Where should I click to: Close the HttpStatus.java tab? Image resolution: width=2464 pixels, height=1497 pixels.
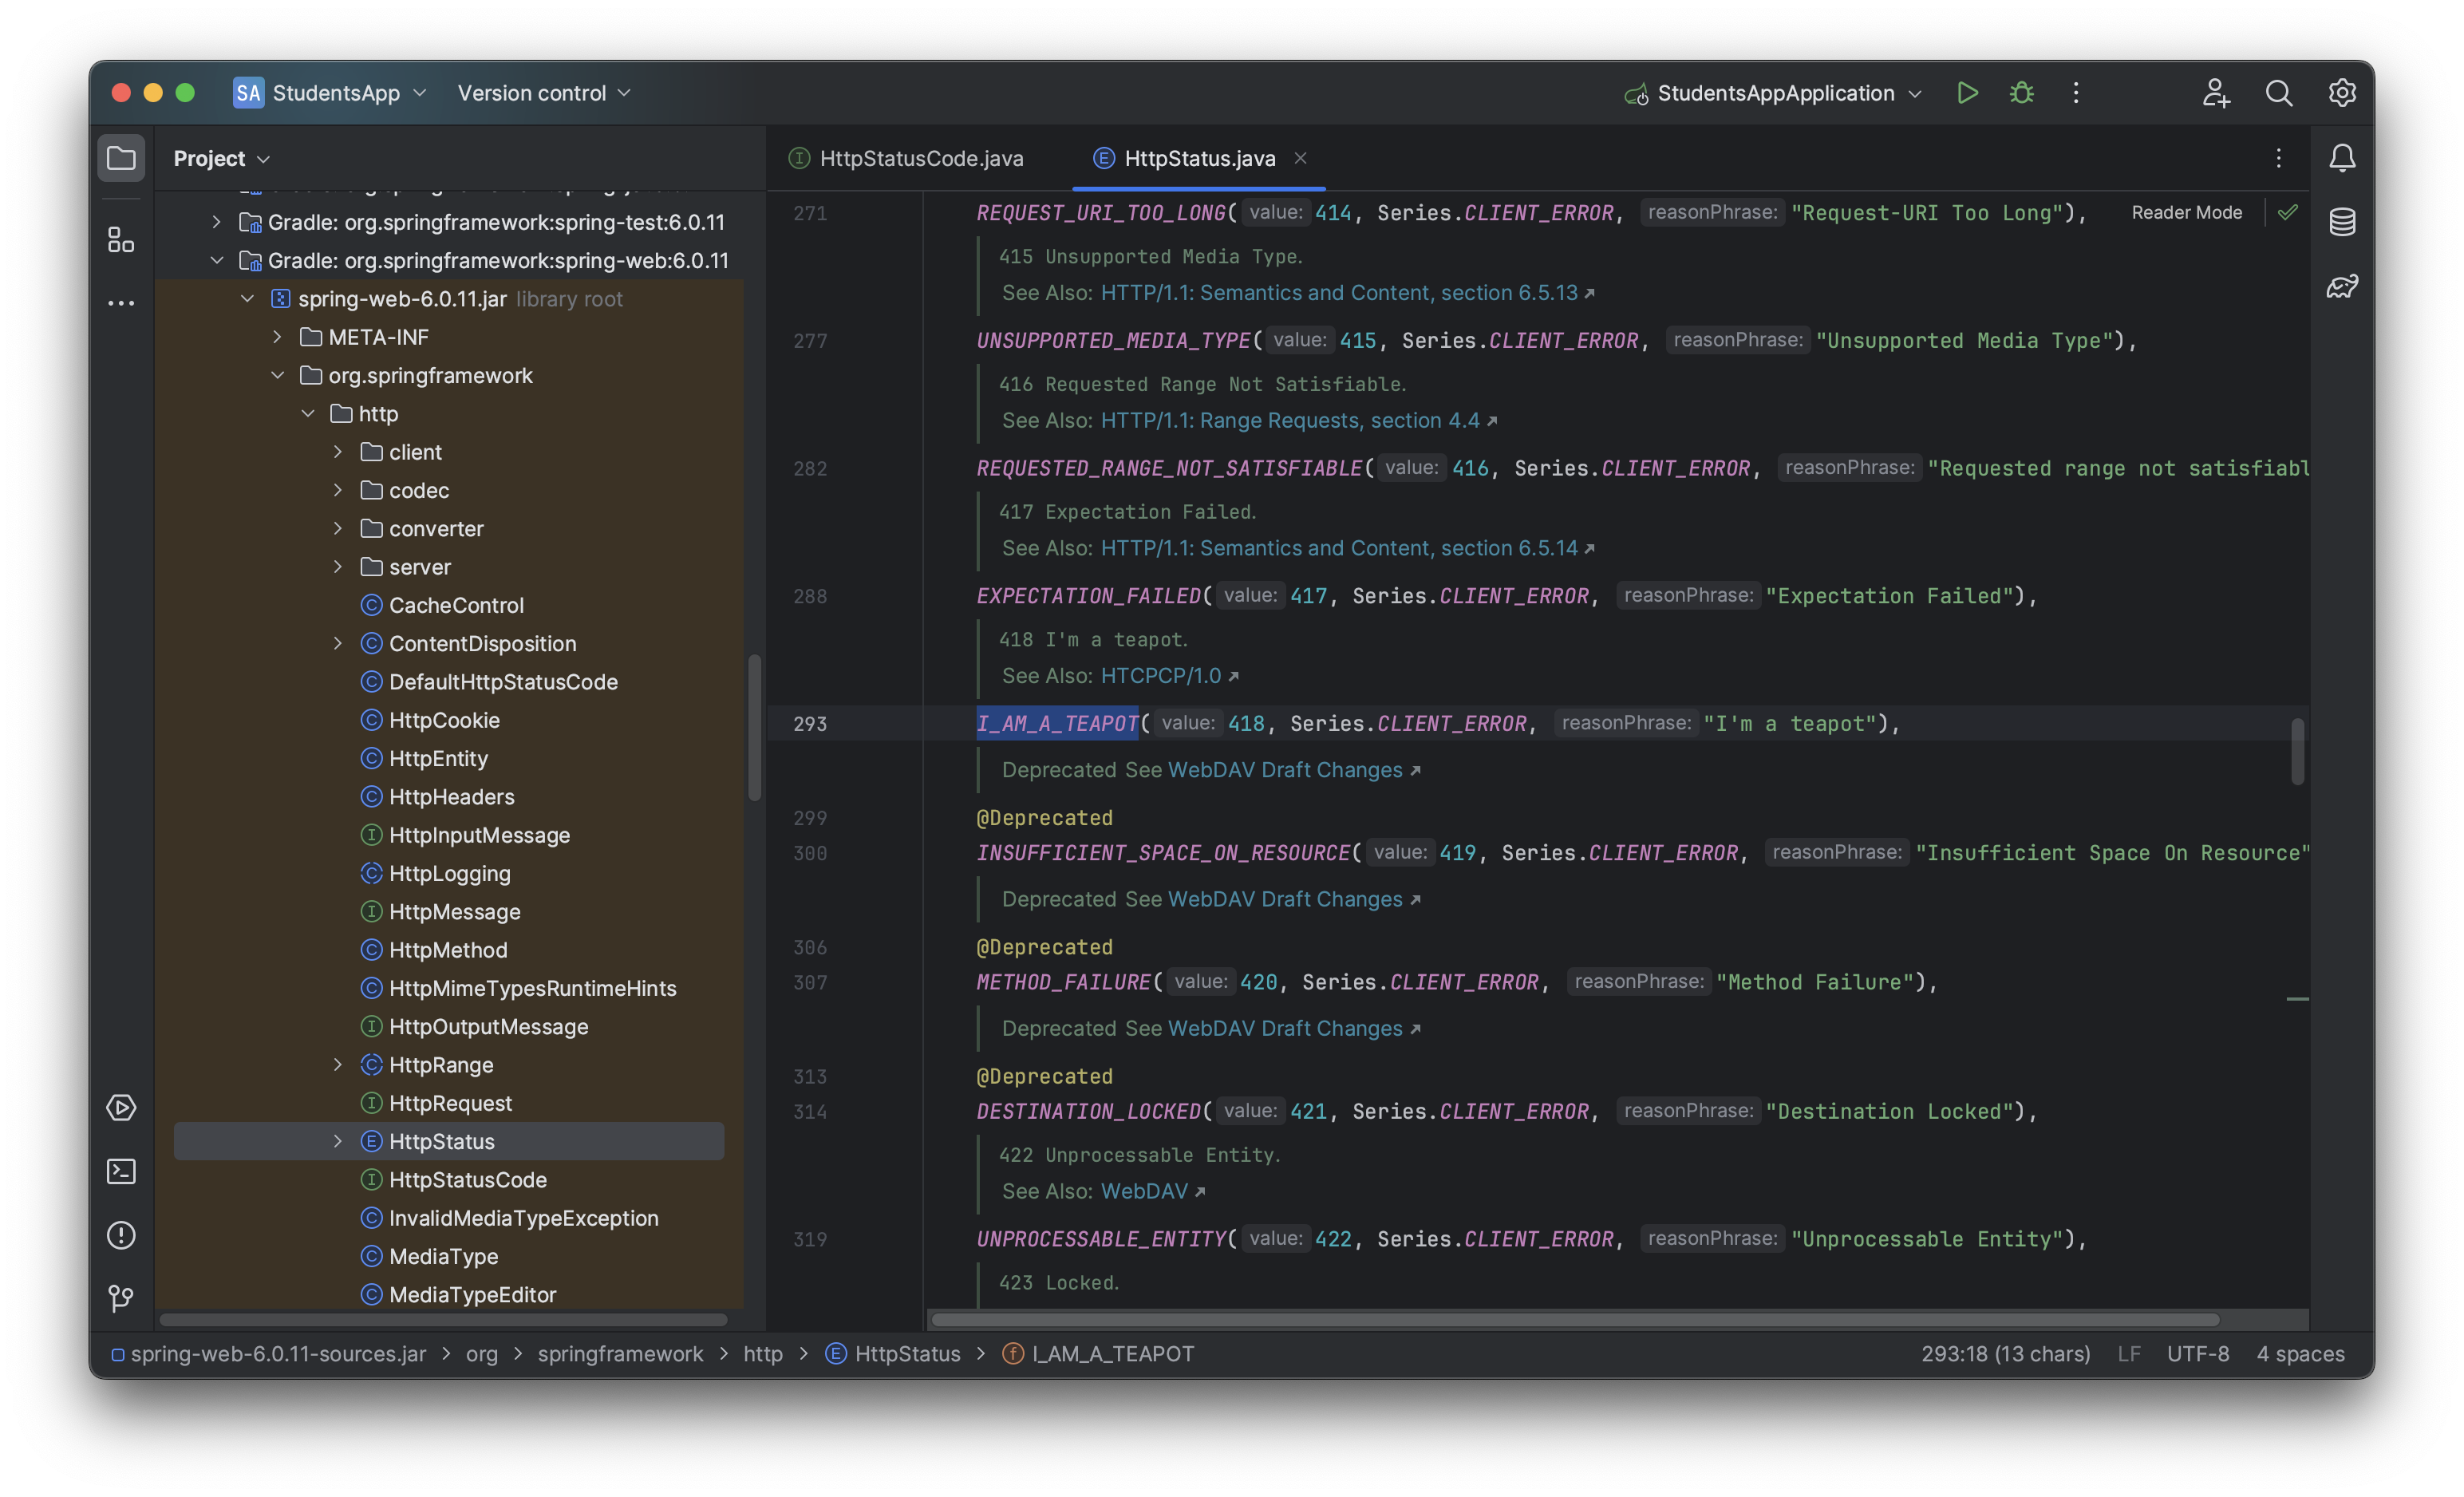[1300, 158]
